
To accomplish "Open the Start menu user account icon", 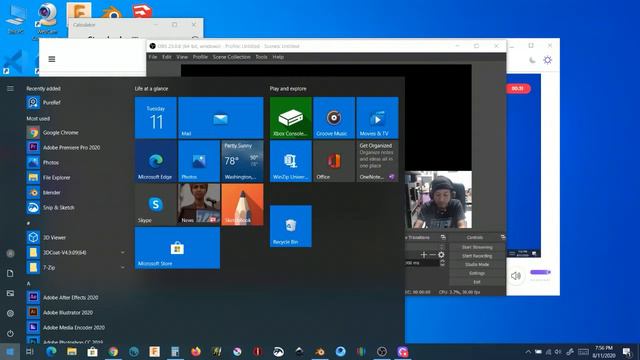I will point(10,253).
